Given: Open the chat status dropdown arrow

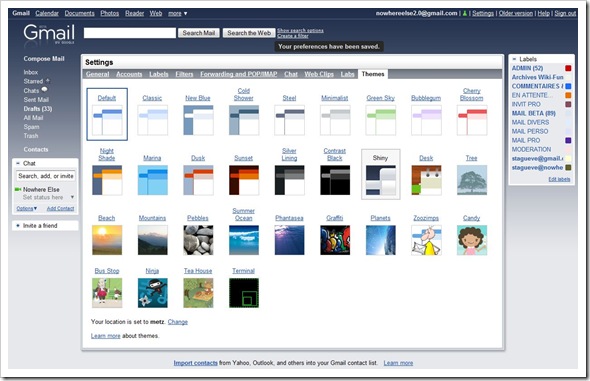Looking at the screenshot, I should (72, 197).
